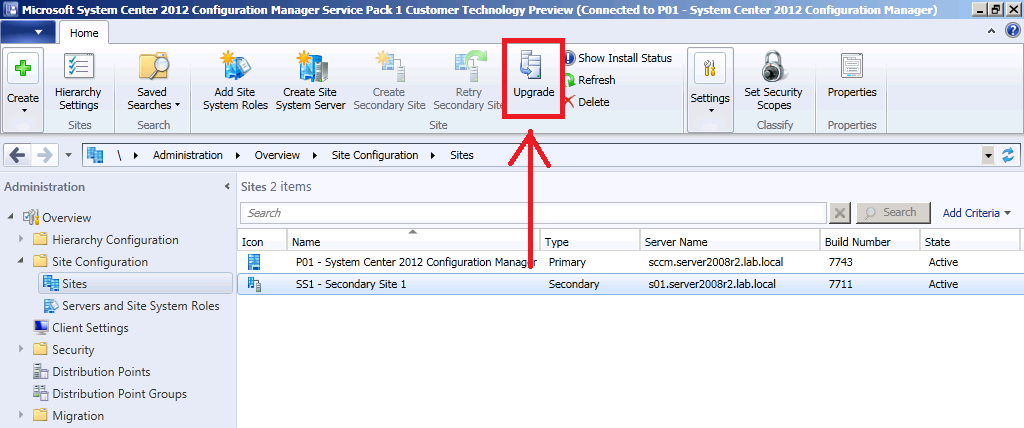The image size is (1024, 428).
Task: Click in the Sites search field
Action: coord(534,213)
